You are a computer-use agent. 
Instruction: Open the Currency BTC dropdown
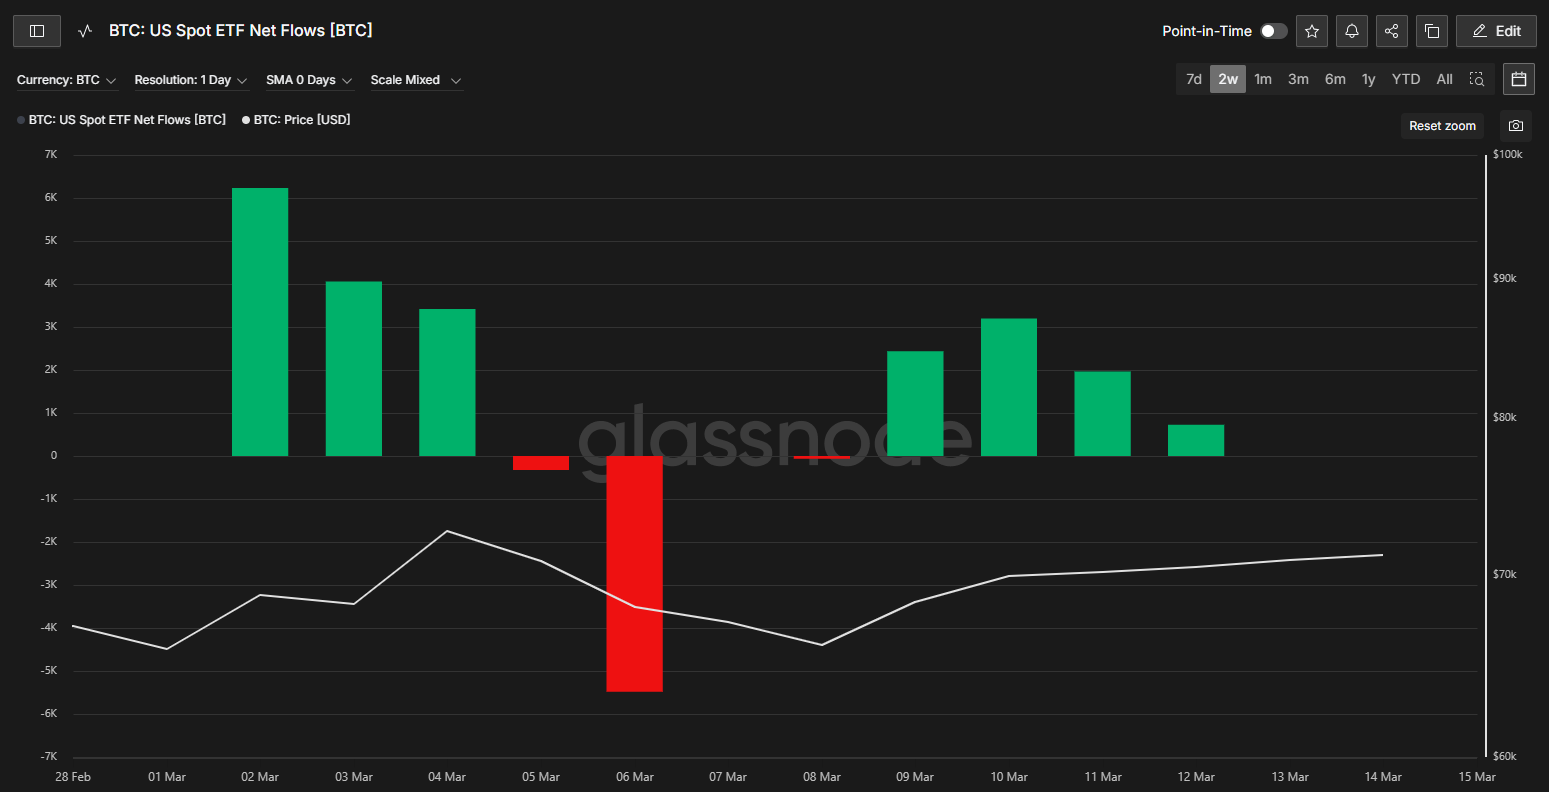66,80
